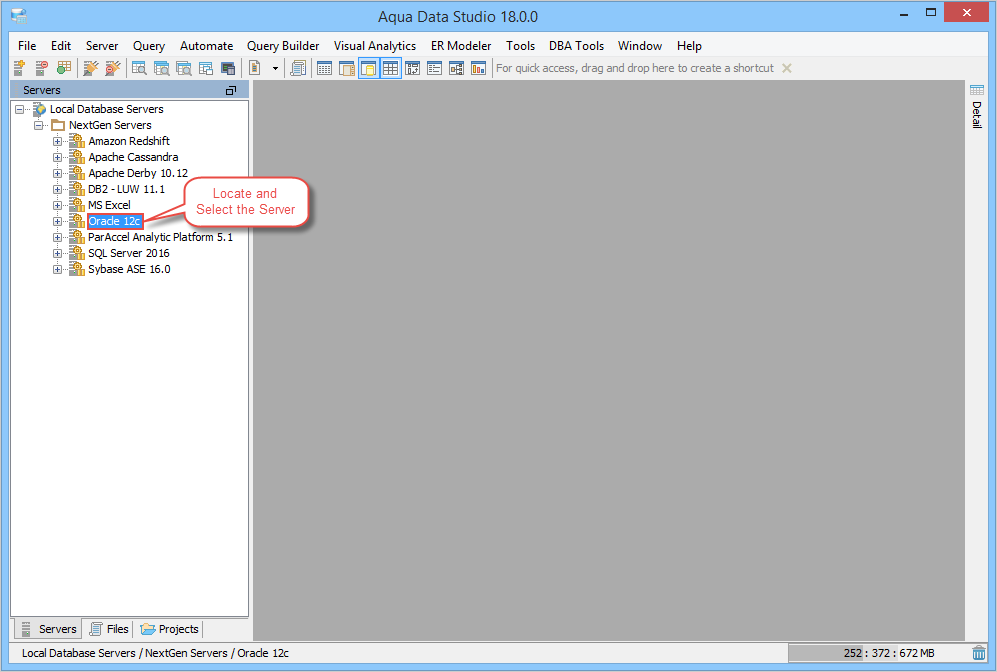Viewport: 997px width, 672px height.
Task: Click the quick access shortcut drop area
Action: coord(635,68)
